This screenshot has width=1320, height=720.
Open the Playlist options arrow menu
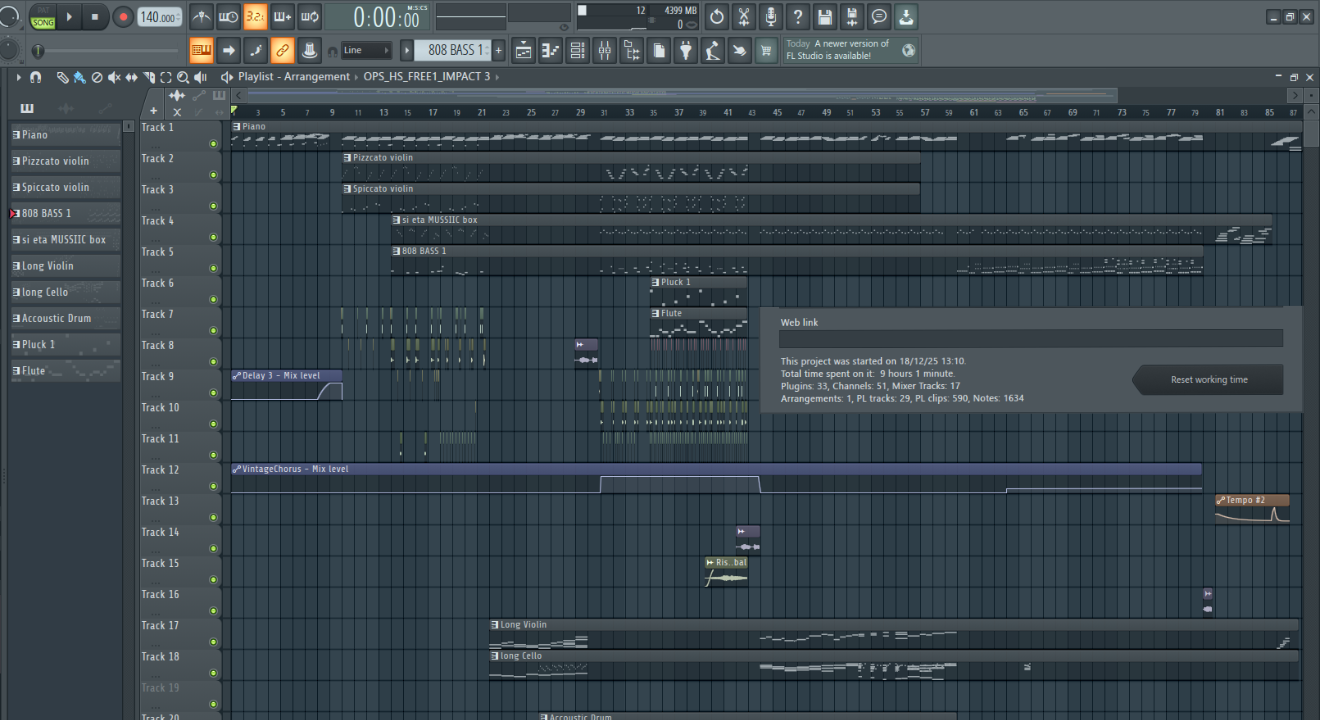18,77
